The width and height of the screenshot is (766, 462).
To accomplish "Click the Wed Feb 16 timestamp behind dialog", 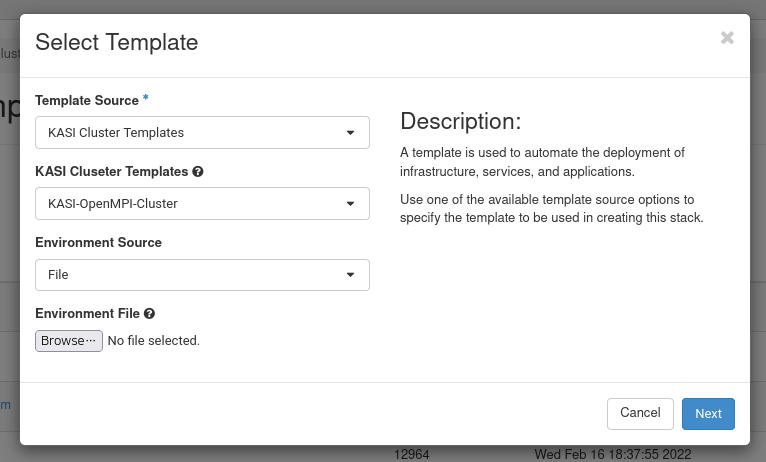I will [612, 454].
